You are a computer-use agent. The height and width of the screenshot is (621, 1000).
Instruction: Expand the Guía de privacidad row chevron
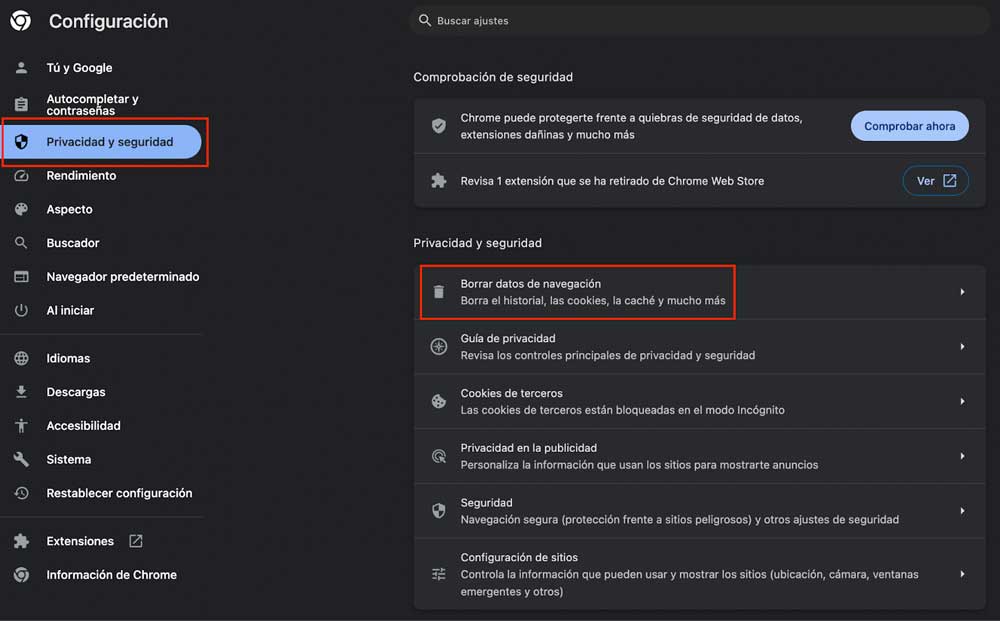click(x=962, y=346)
